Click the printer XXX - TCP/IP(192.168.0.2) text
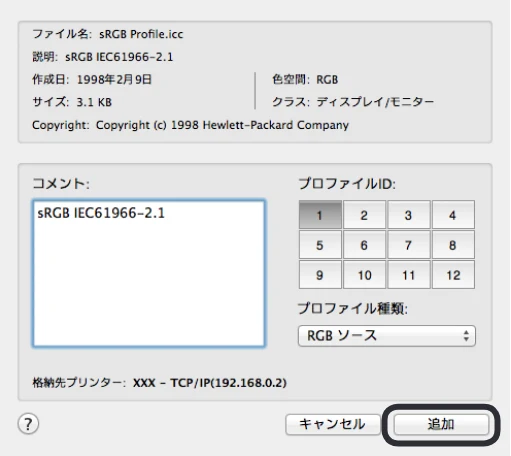The height and width of the screenshot is (456, 511). click(210, 383)
